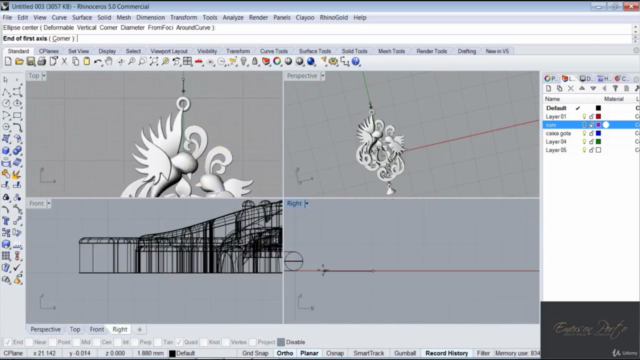Toggle Grid Snap in status bar
The image size is (640, 360).
pos(255,353)
